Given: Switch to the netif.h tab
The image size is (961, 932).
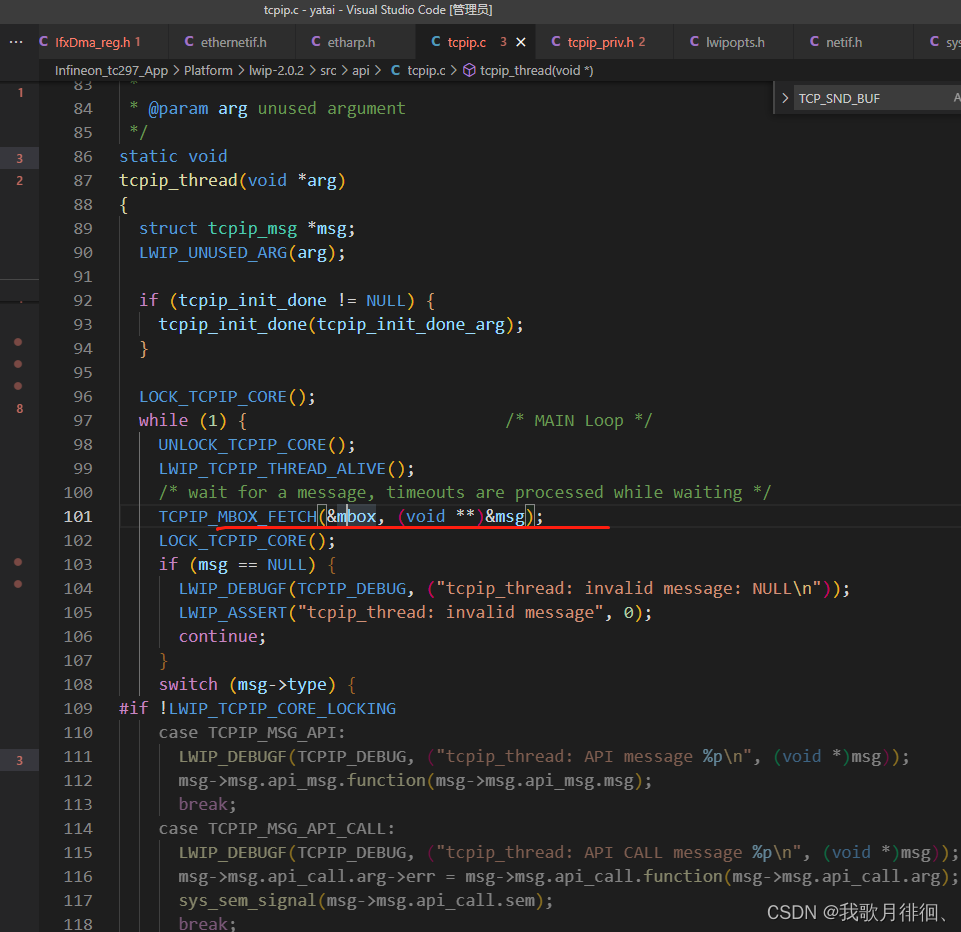Looking at the screenshot, I should pyautogui.click(x=844, y=42).
